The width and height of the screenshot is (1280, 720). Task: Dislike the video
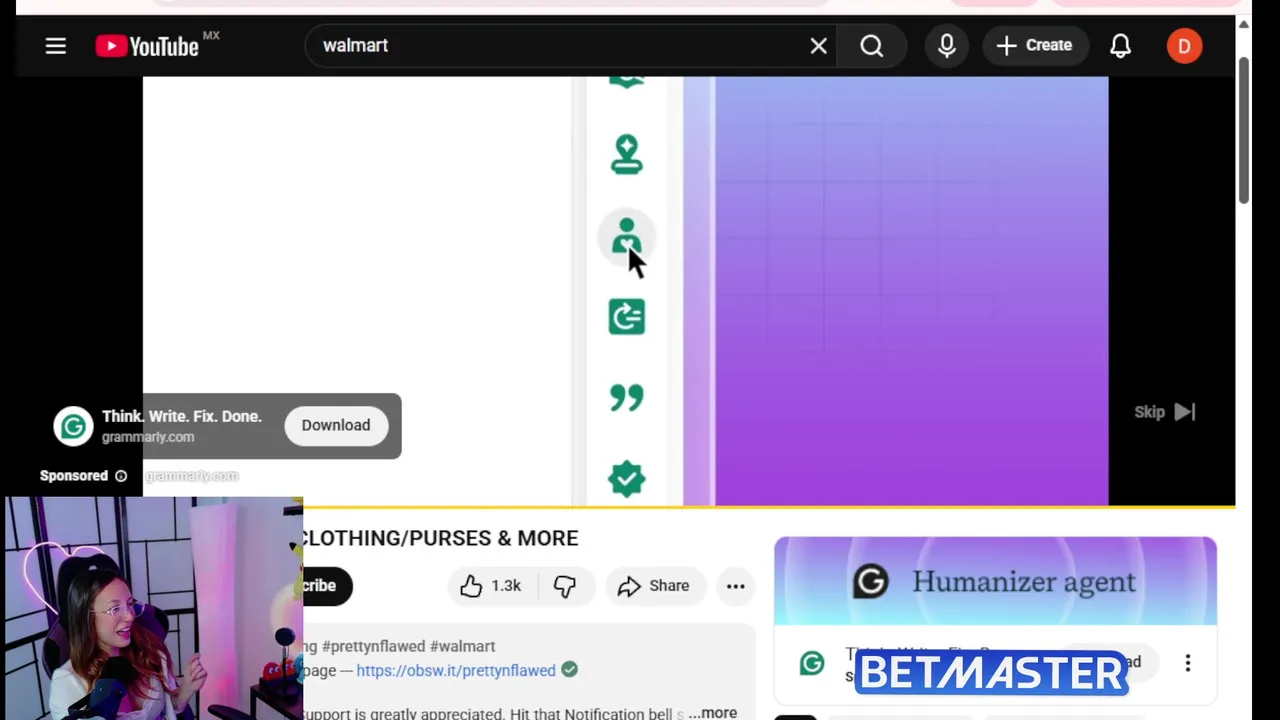tap(565, 586)
